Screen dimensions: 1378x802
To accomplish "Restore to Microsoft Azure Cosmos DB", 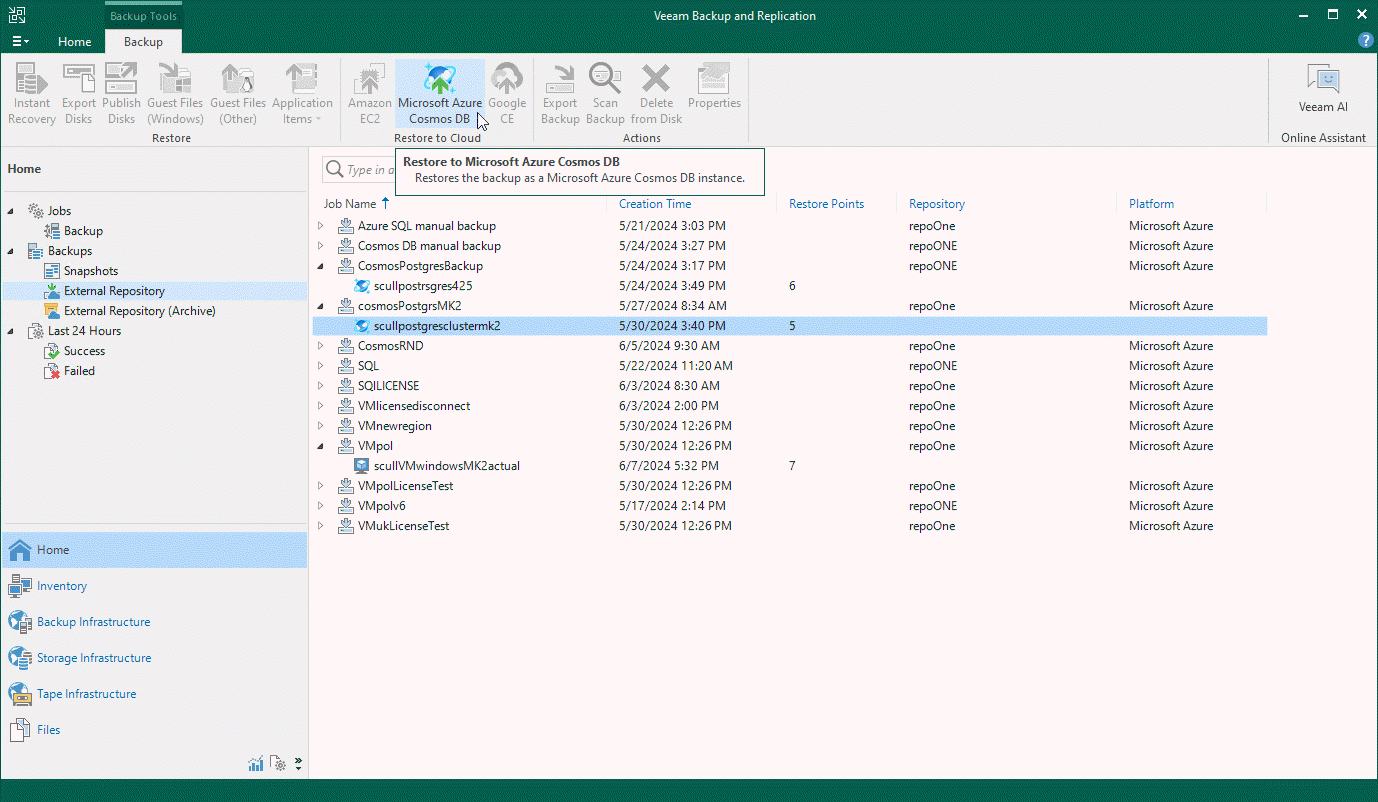I will click(440, 93).
